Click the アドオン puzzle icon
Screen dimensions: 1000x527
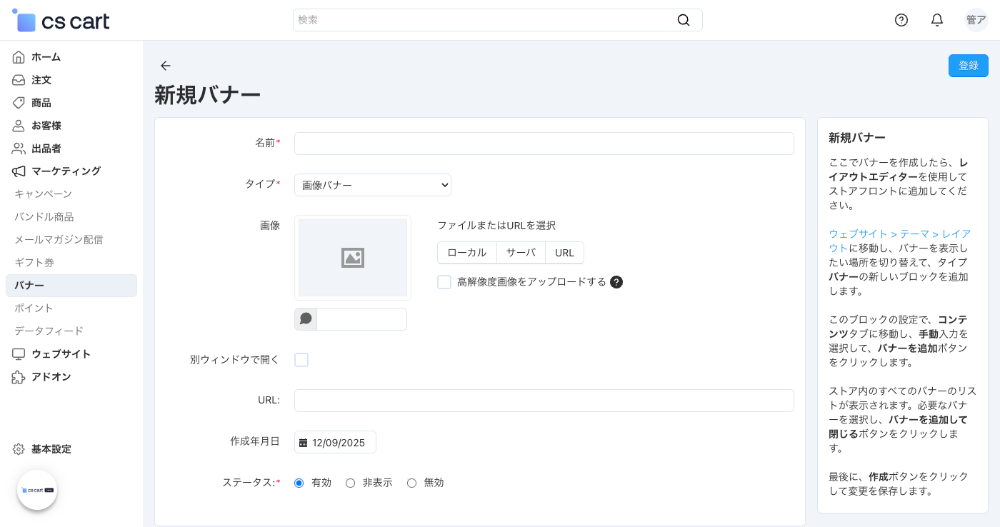pos(18,377)
